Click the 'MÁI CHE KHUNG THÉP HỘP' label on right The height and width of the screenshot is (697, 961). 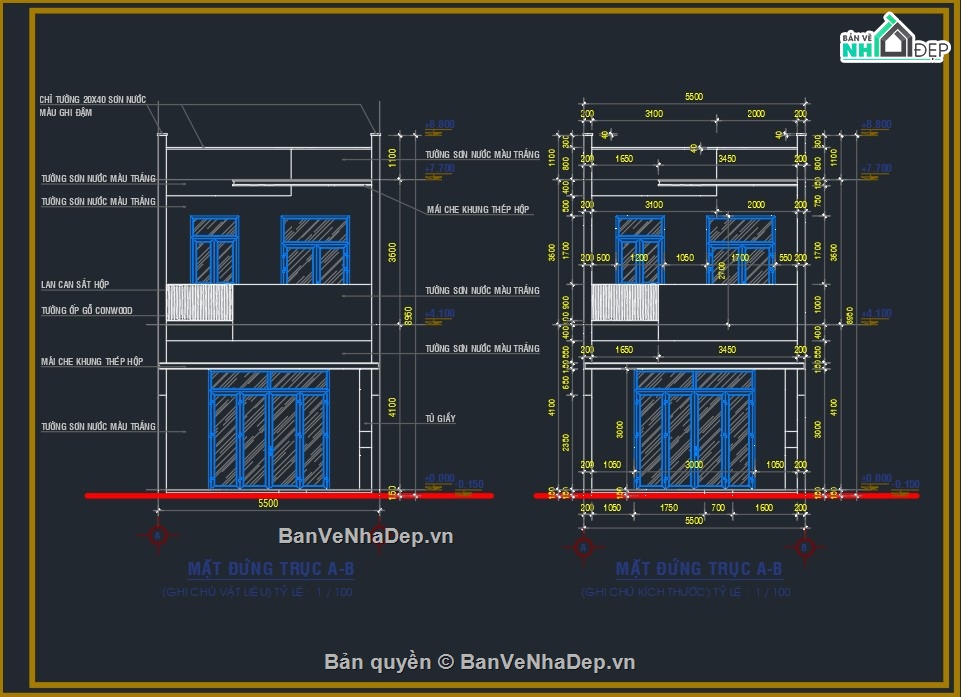[x=478, y=210]
